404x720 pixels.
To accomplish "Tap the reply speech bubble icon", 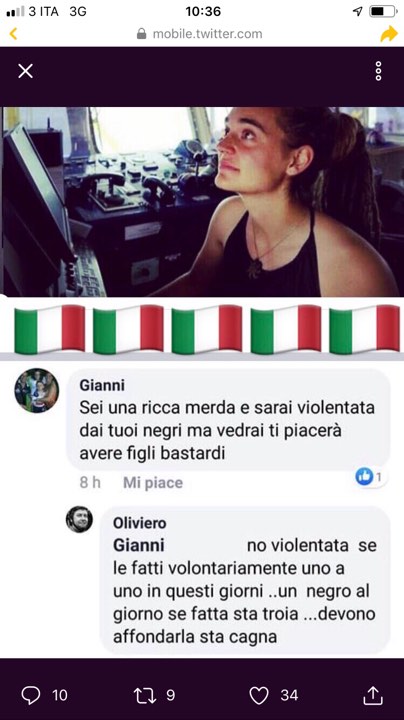I will pos(31,695).
